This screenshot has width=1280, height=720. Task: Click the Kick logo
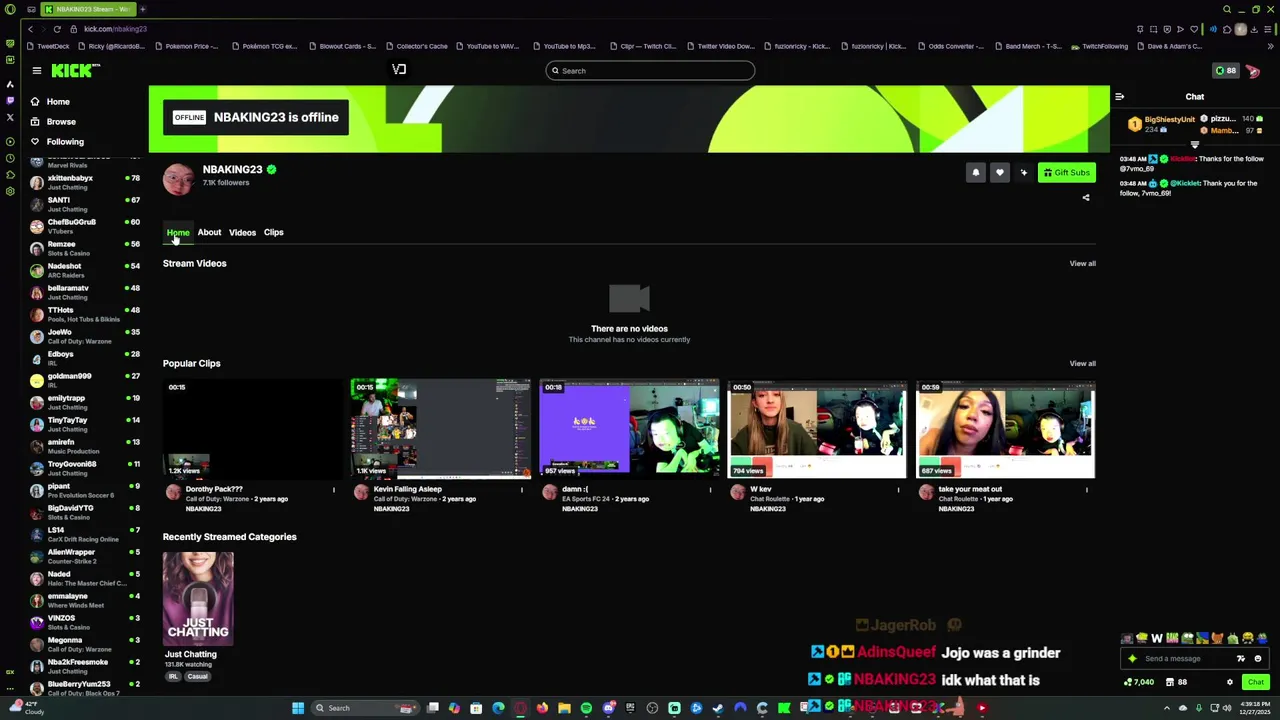pos(75,70)
